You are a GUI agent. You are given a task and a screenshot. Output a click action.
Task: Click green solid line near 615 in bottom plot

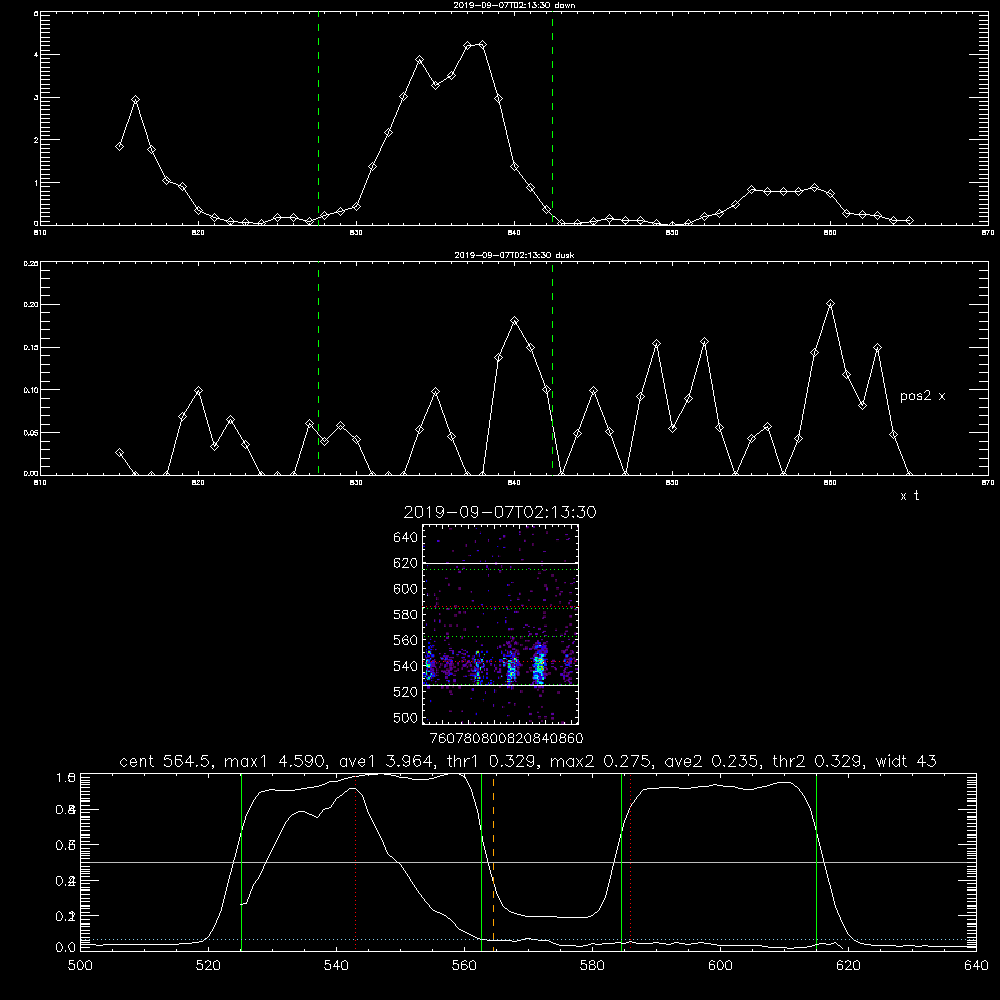coord(816,861)
